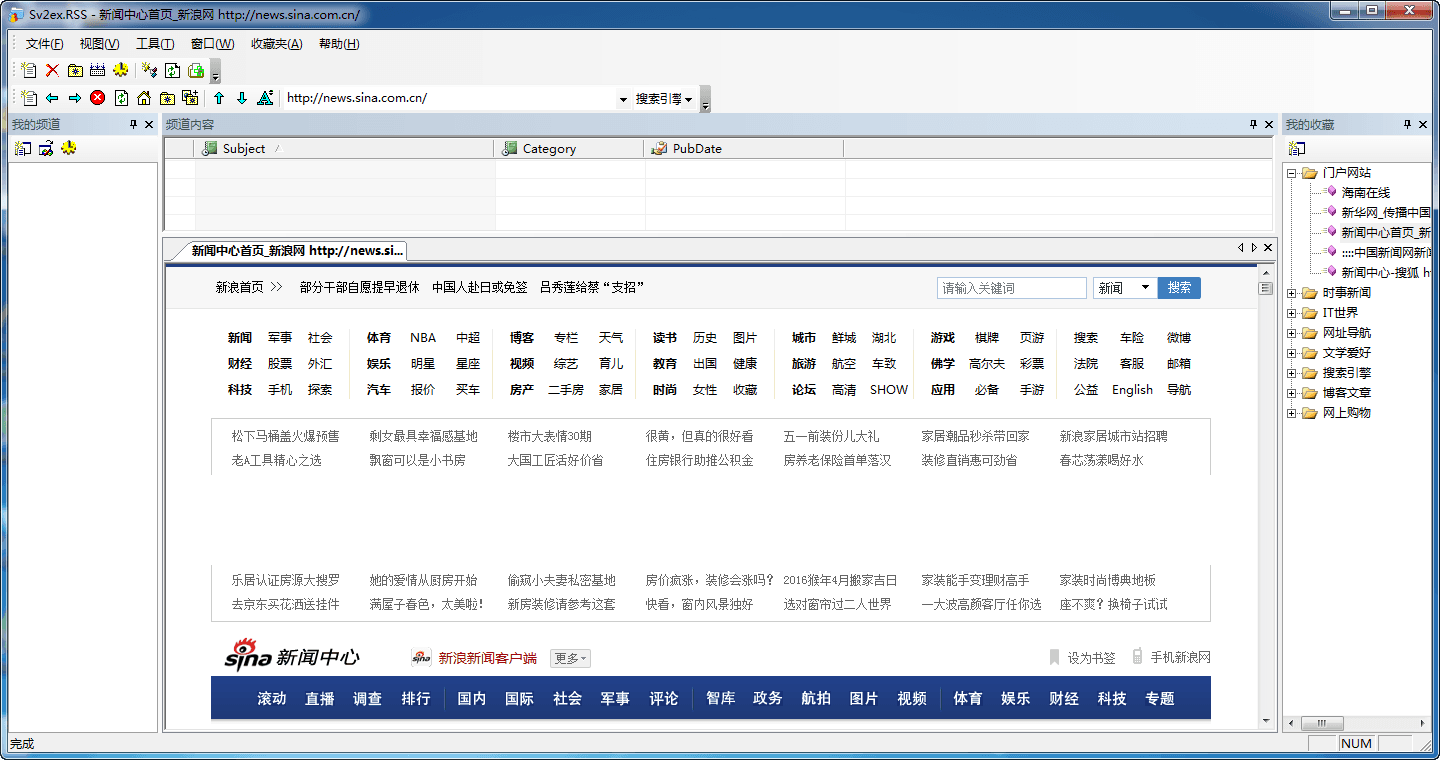
Task: Open 海南在线 in the favorites tree
Action: (x=1365, y=193)
